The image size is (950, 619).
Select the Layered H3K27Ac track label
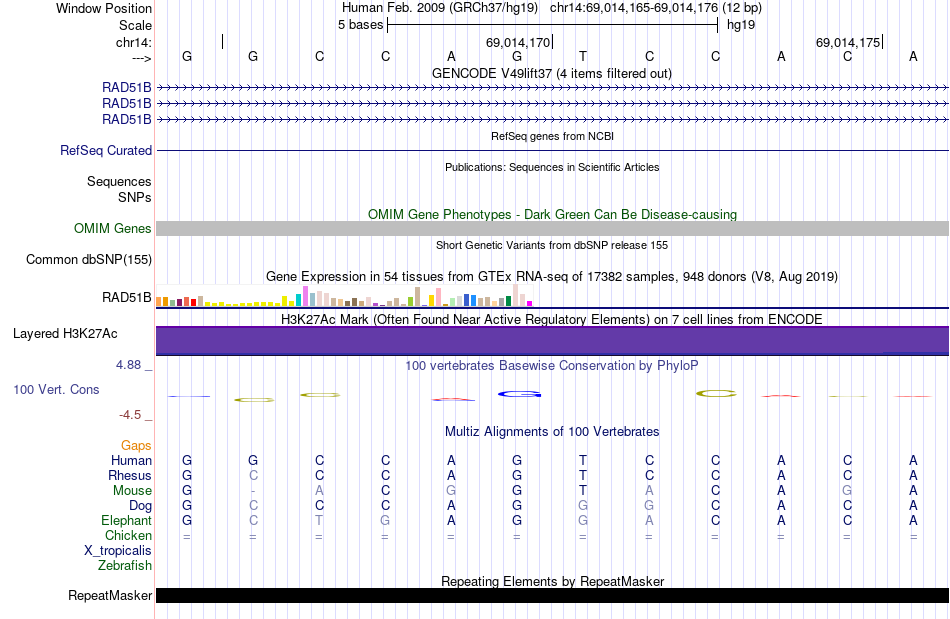click(65, 334)
